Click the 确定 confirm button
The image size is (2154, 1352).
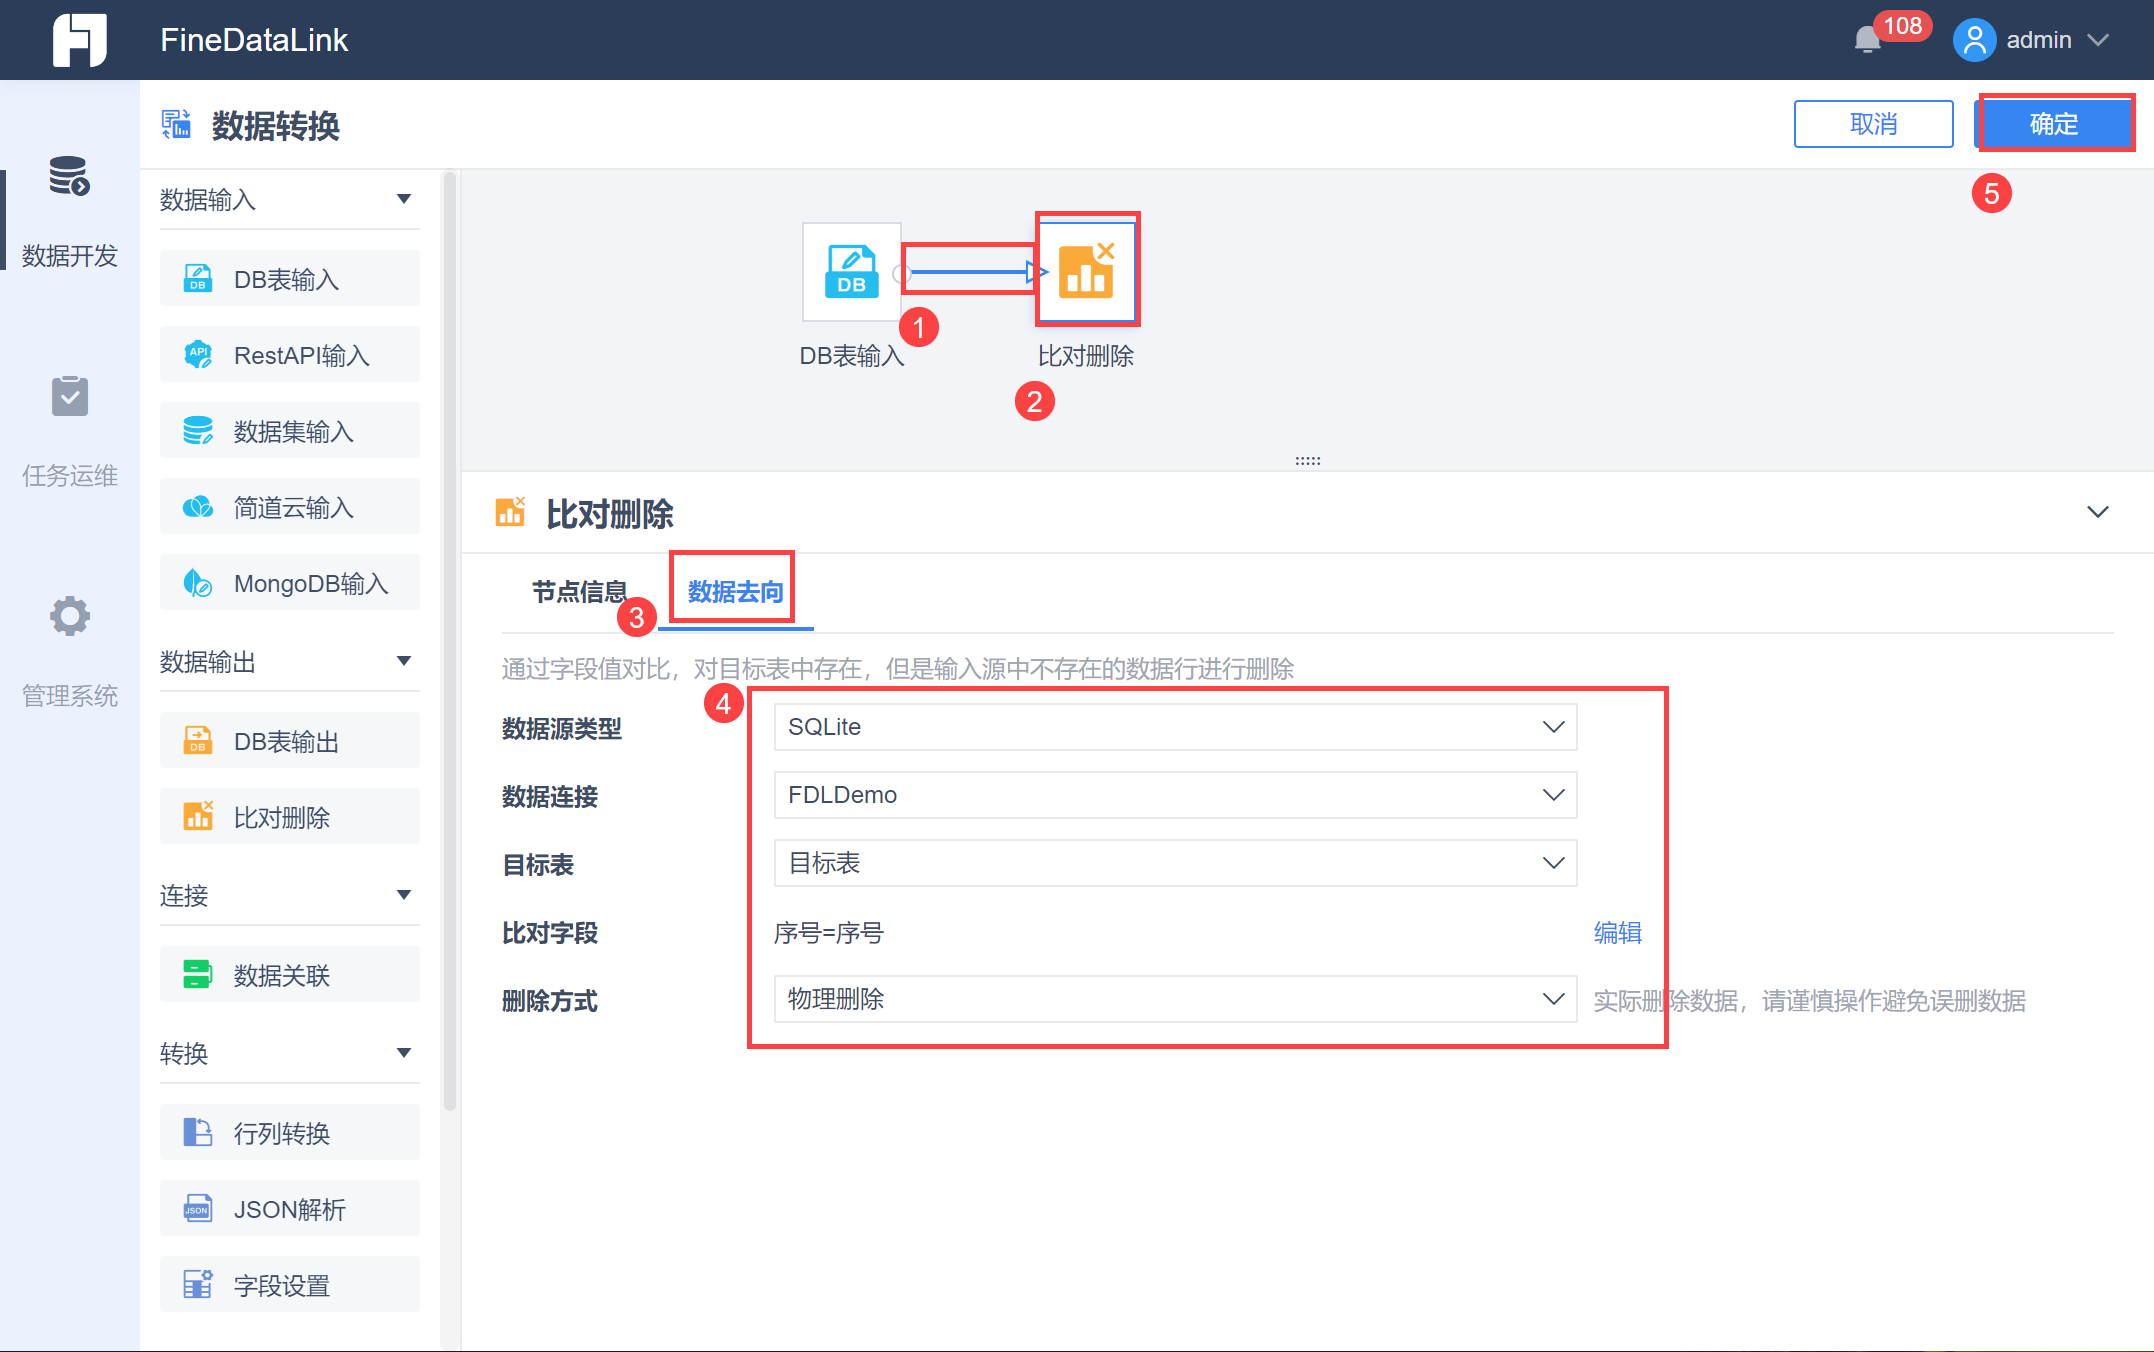(x=2054, y=124)
